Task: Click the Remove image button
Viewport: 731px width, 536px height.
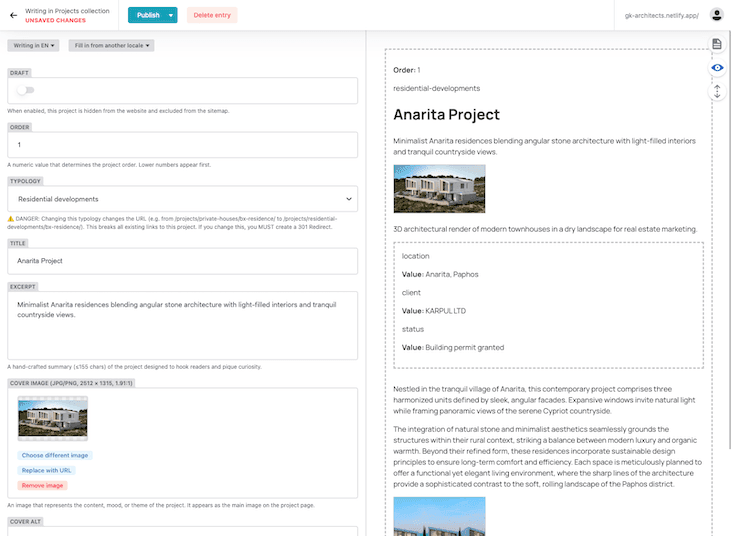Action: [x=42, y=486]
